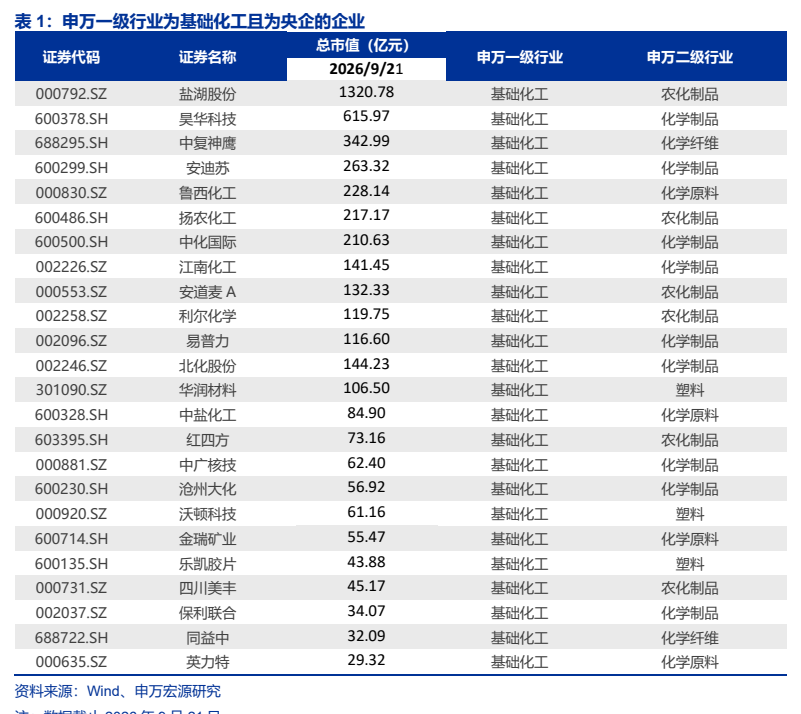
Task: Click the 申万二级行业 column header
Action: click(x=690, y=57)
